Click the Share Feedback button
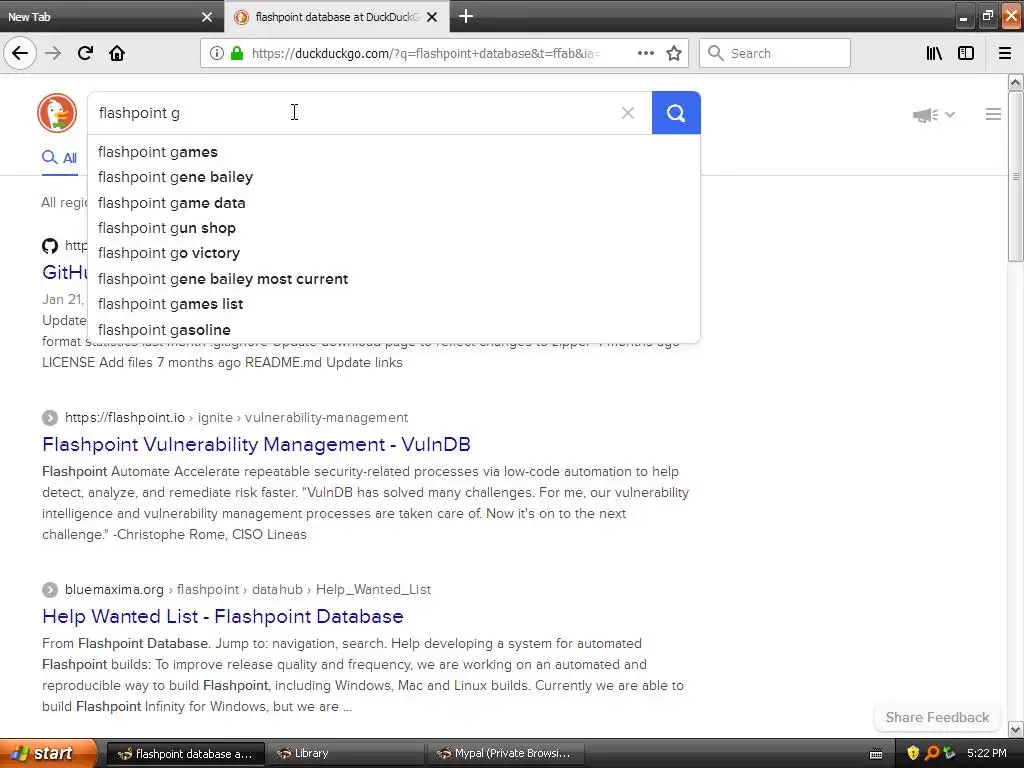The image size is (1024, 768). [x=937, y=717]
